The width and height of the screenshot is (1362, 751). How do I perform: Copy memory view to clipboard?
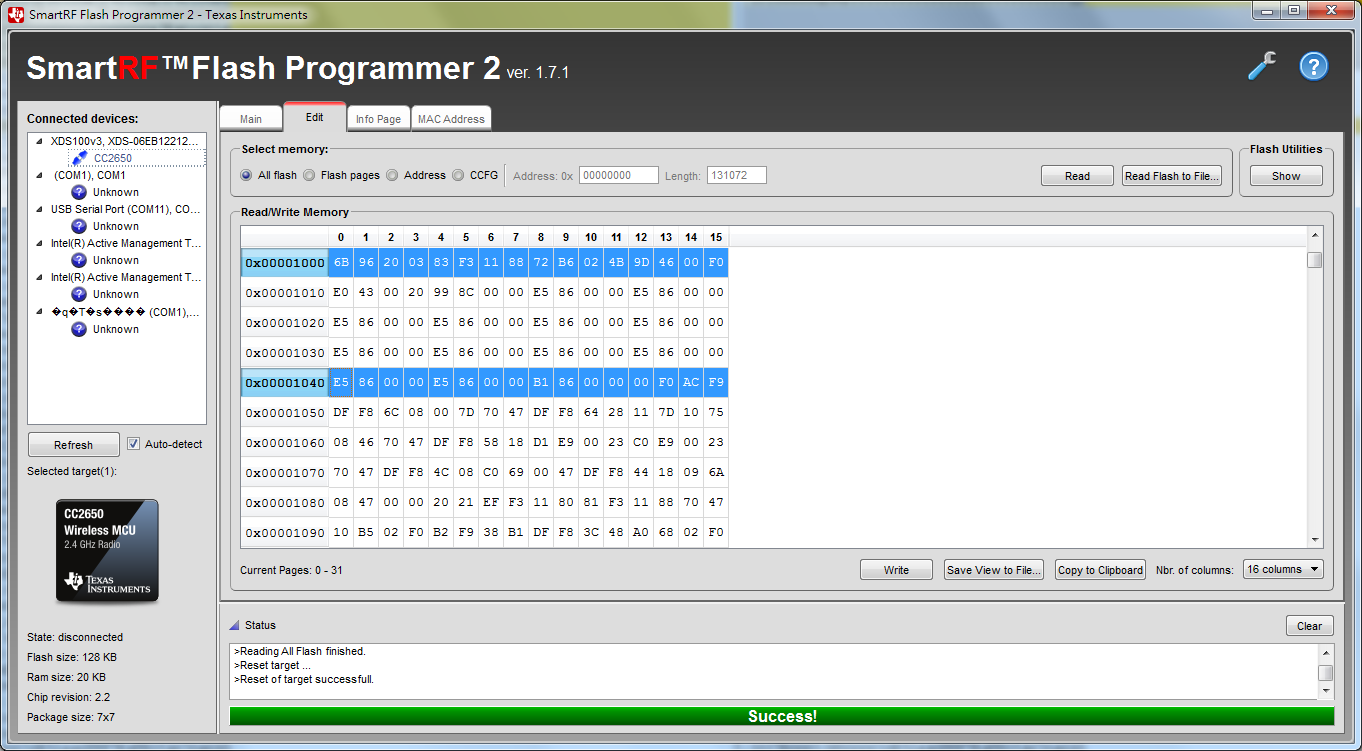tap(1100, 569)
